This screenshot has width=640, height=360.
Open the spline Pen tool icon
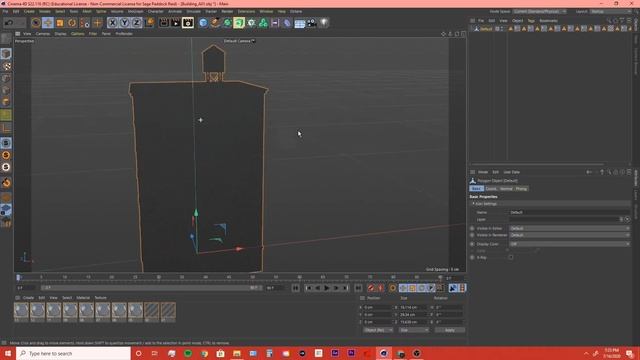coord(215,23)
